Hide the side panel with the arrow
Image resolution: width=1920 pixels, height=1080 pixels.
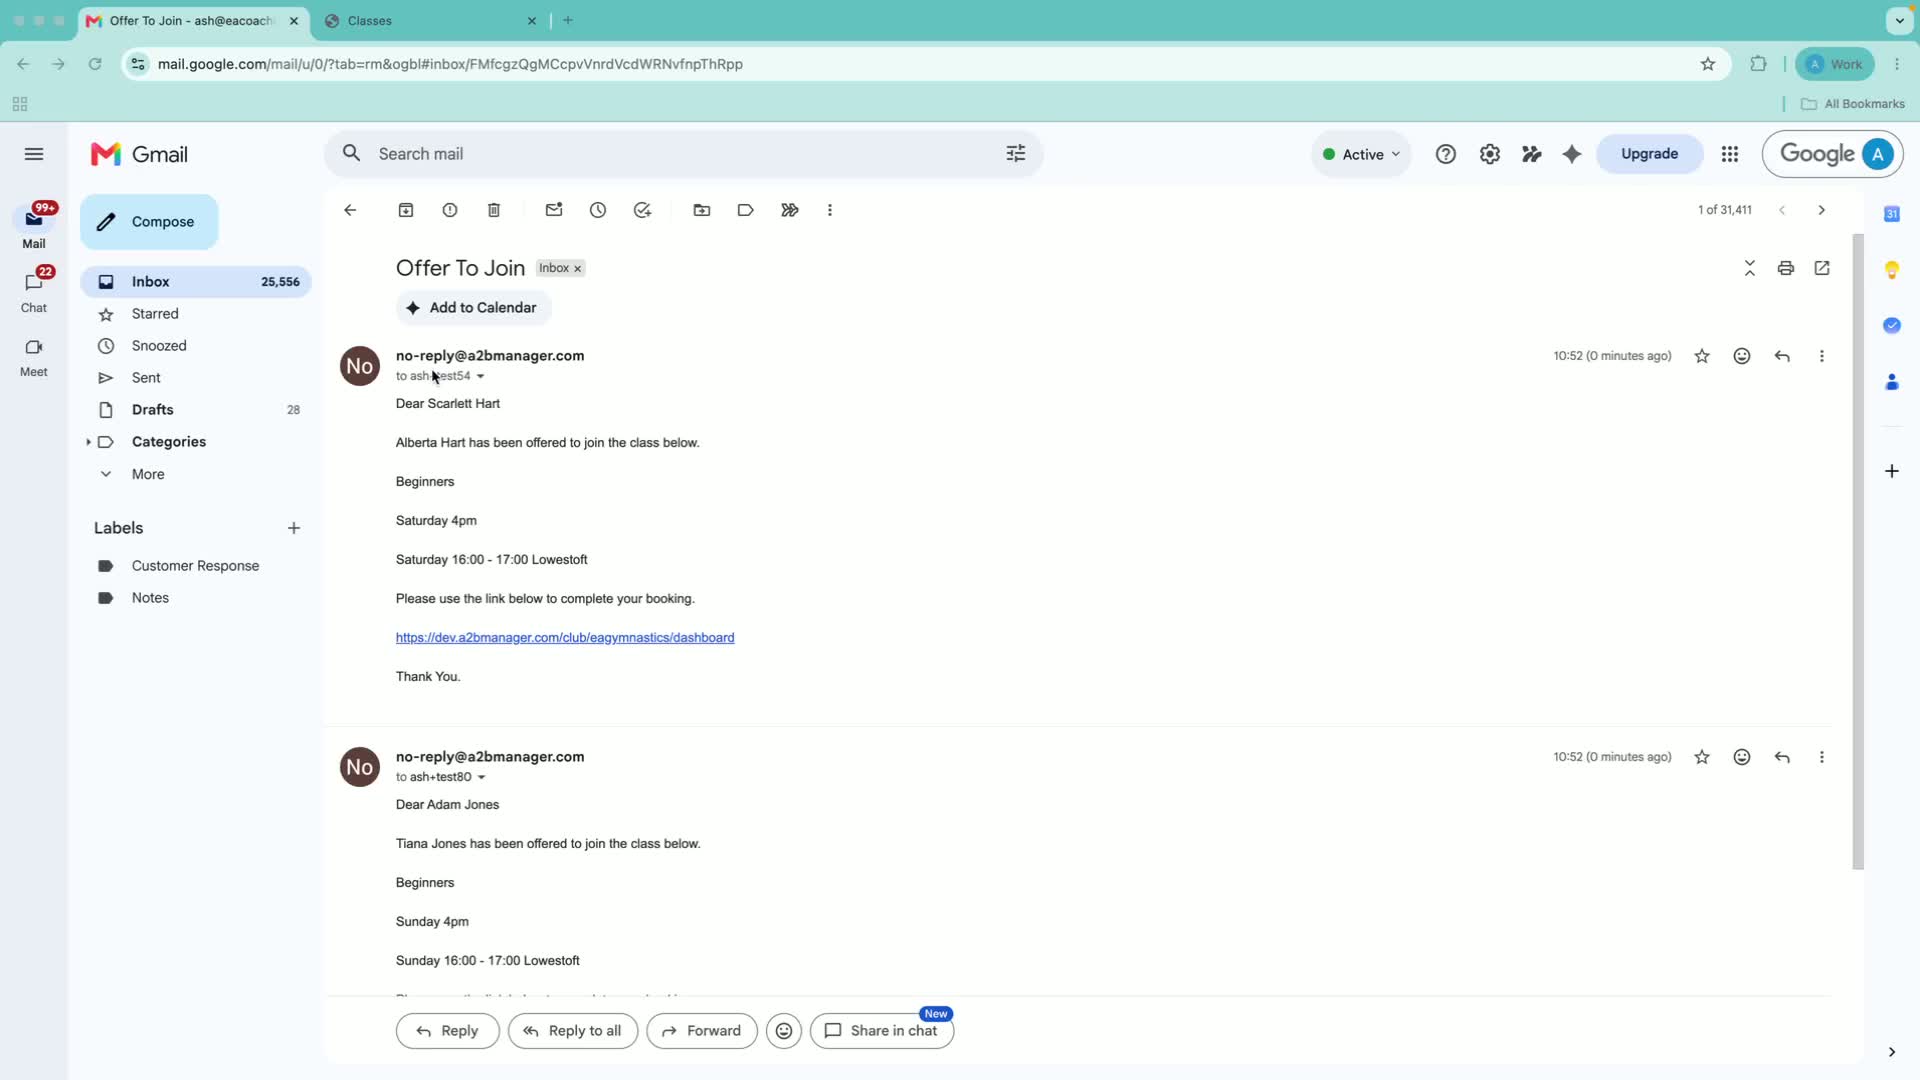tap(1892, 1052)
